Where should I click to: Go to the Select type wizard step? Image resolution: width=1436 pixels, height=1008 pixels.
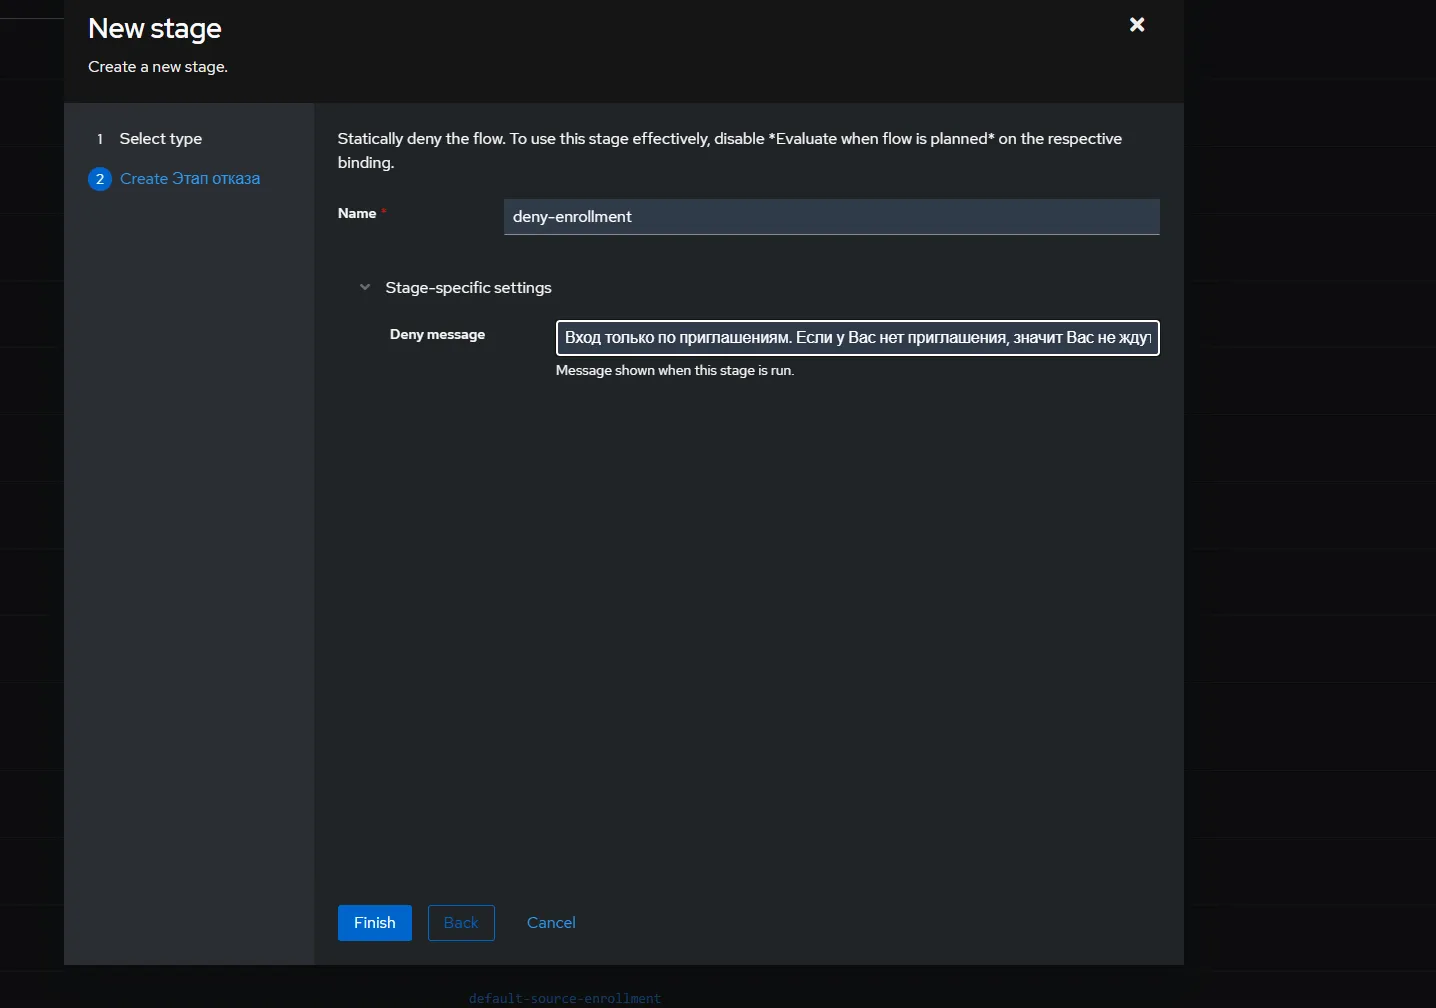pyautogui.click(x=160, y=139)
